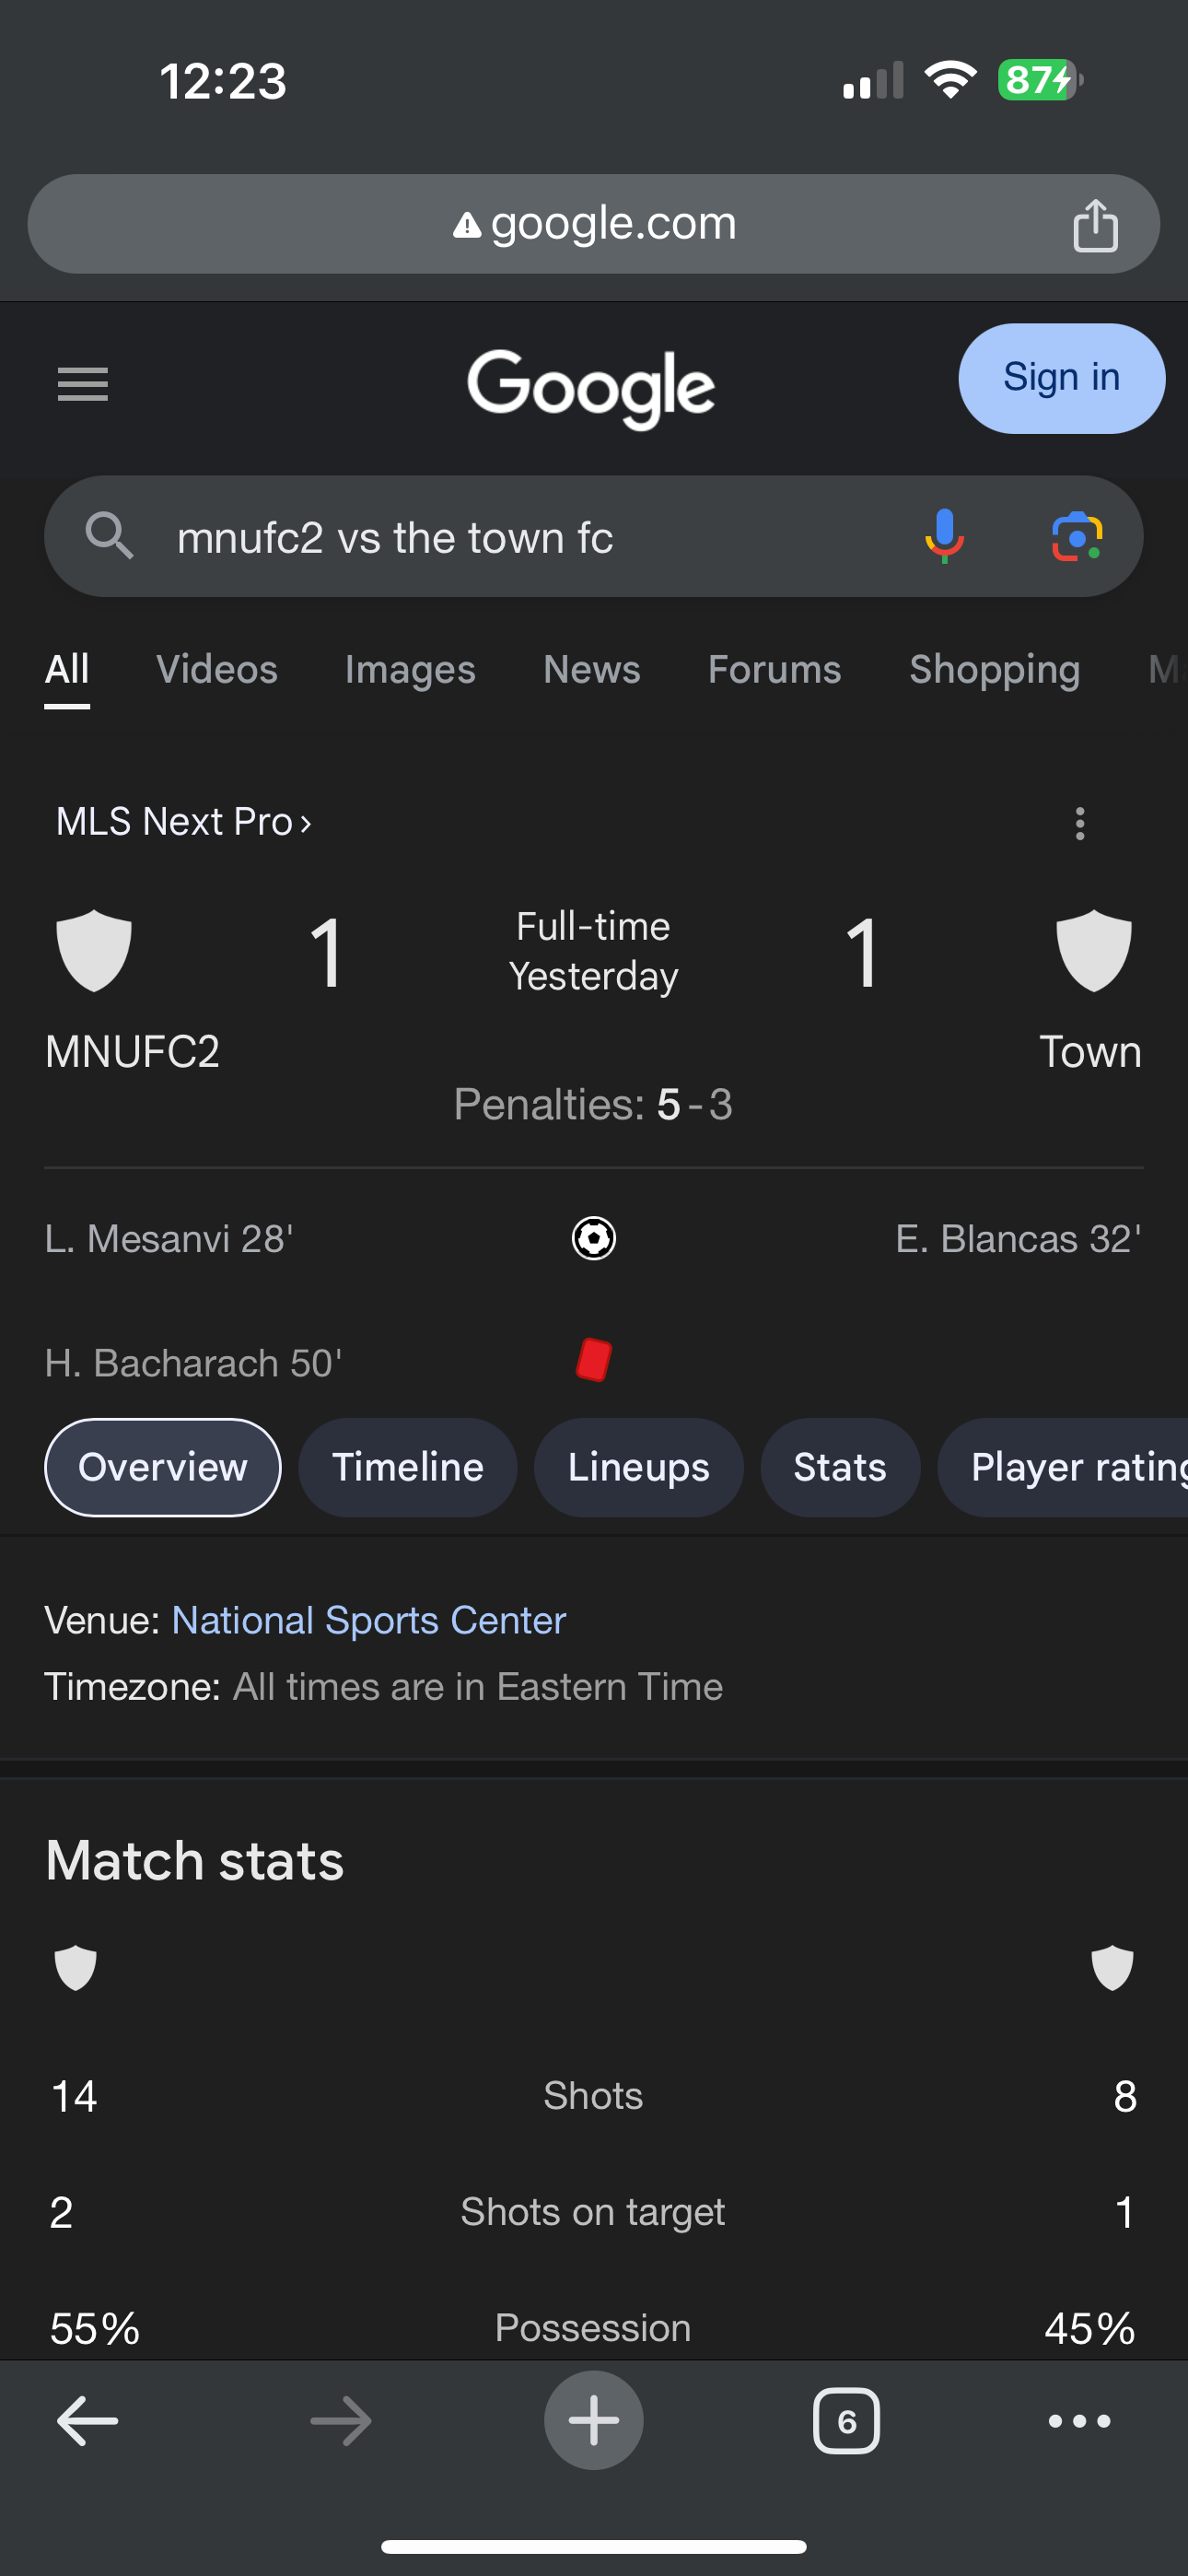Select the Lineups chip

pos(638,1467)
